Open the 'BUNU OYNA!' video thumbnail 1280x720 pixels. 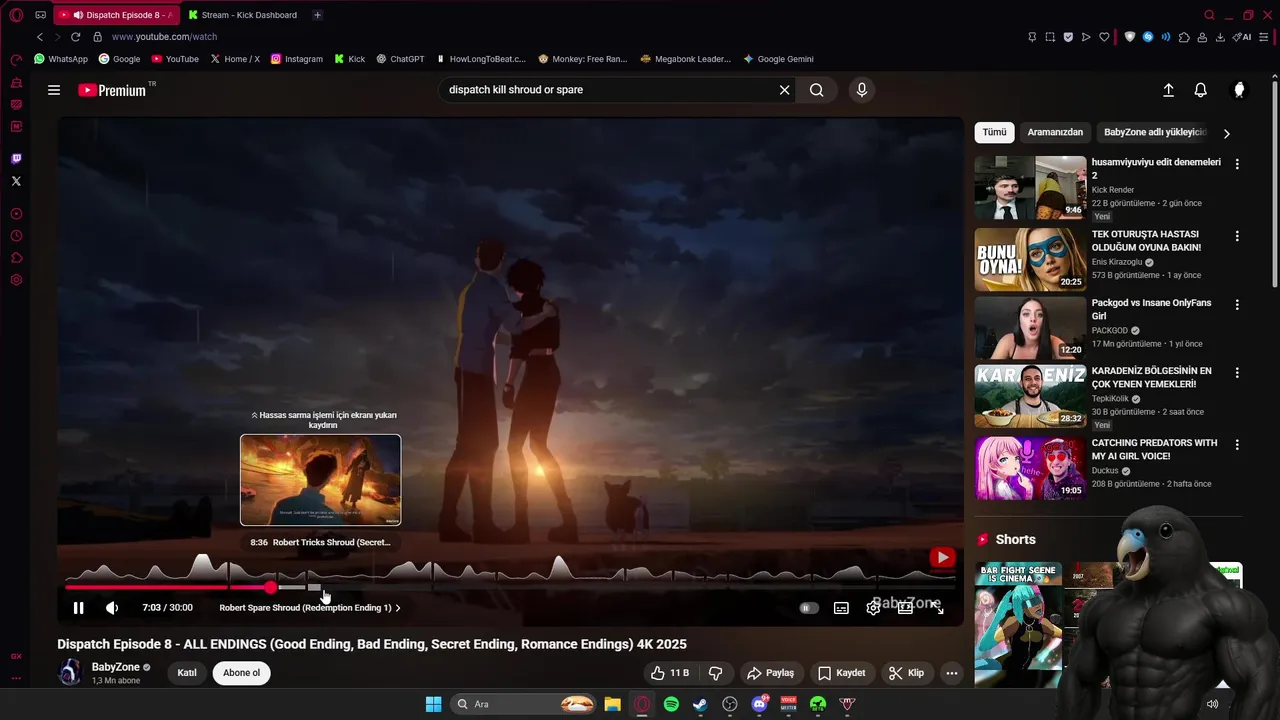[1030, 259]
